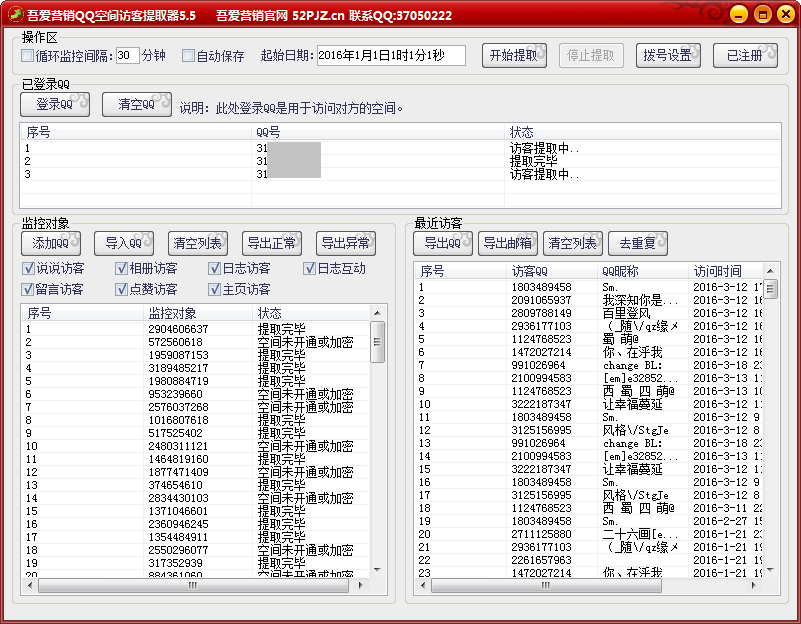Click the recent visitors horizontal scrollbar
This screenshot has width=801, height=624.
pos(590,586)
